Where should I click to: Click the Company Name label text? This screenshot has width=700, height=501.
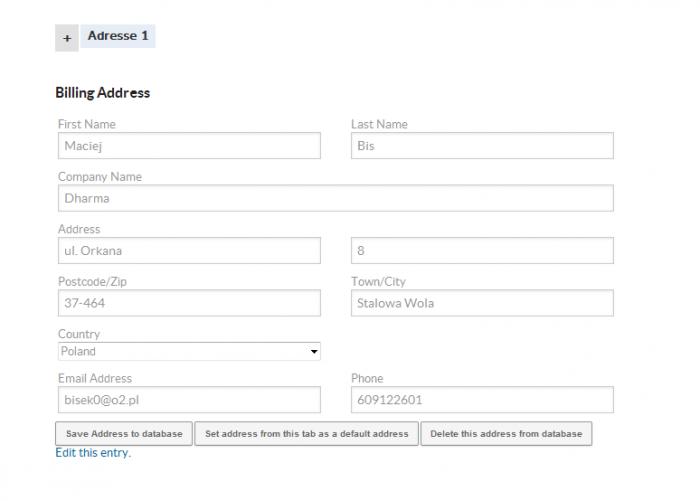(100, 177)
